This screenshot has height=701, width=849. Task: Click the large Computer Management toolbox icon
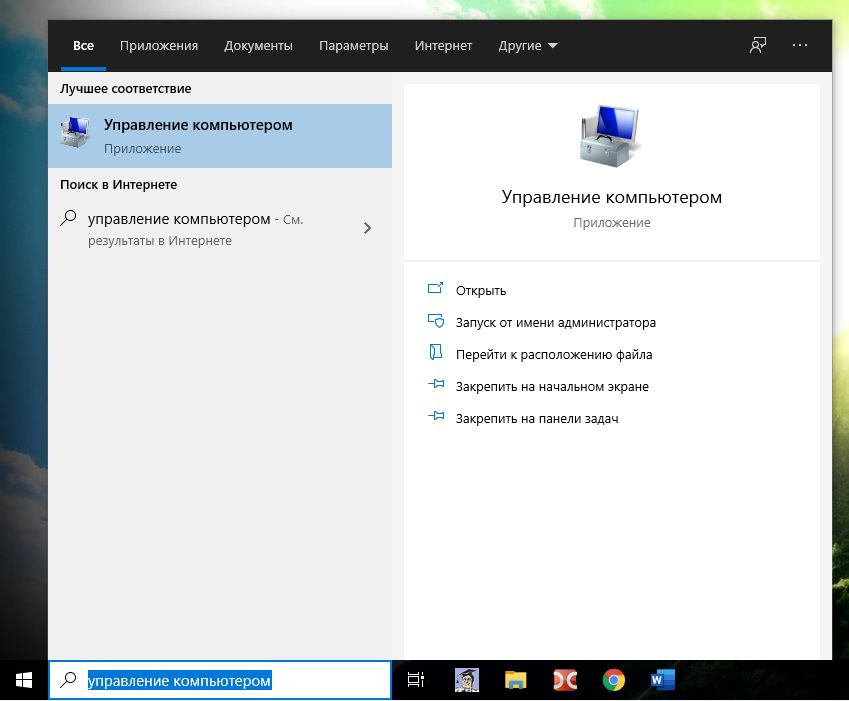pos(611,136)
